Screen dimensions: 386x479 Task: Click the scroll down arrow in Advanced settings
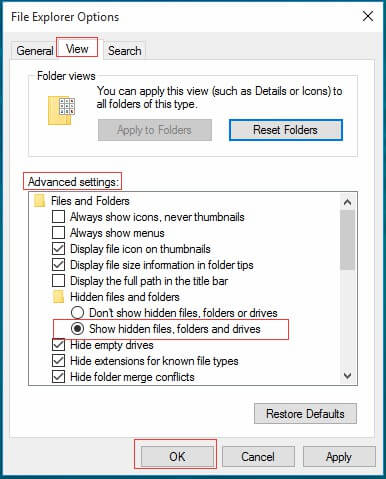347,376
